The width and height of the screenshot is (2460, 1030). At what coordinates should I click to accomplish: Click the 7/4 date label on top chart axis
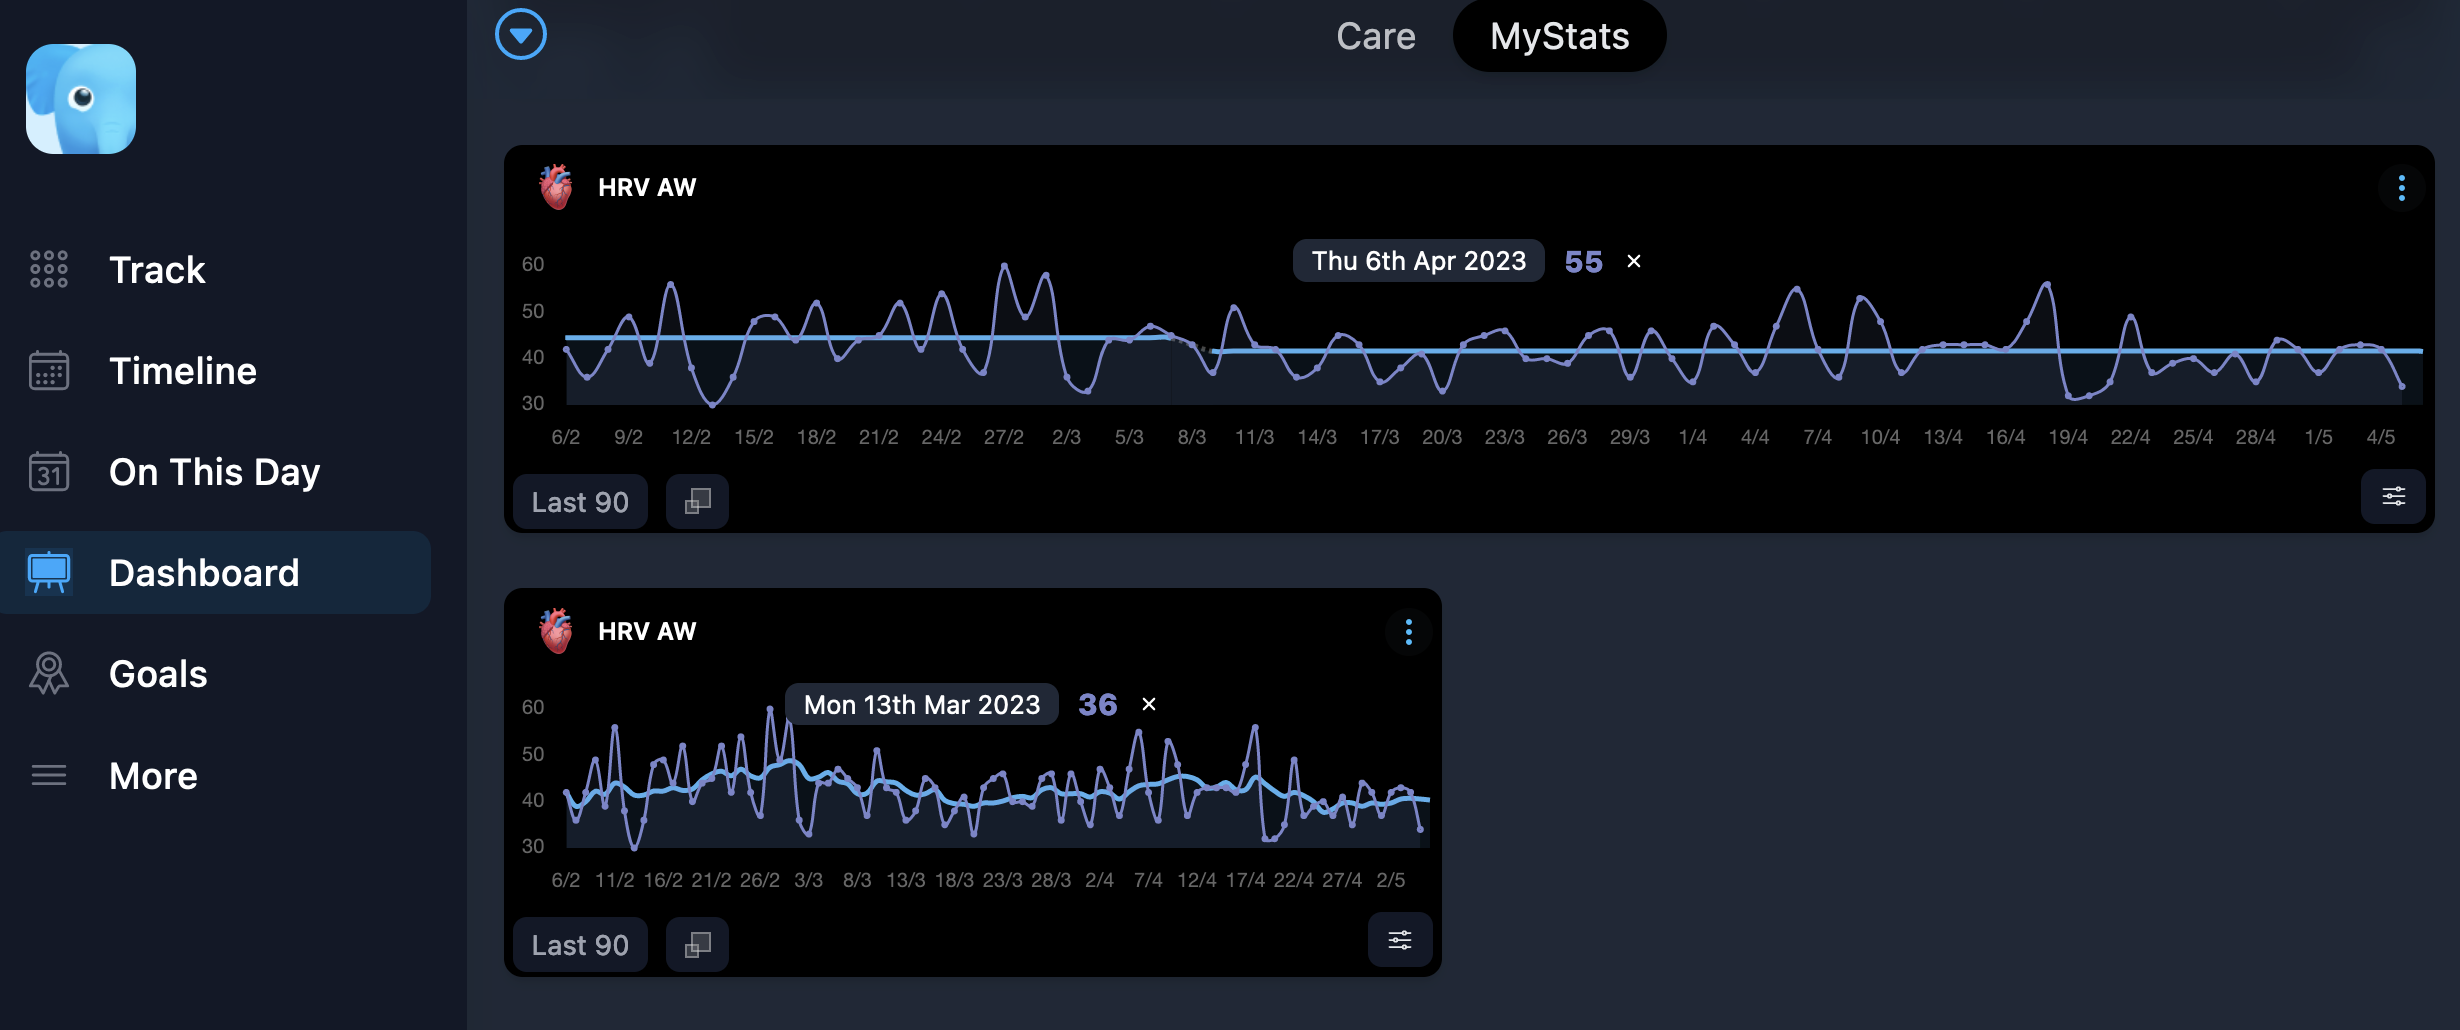point(1817,437)
